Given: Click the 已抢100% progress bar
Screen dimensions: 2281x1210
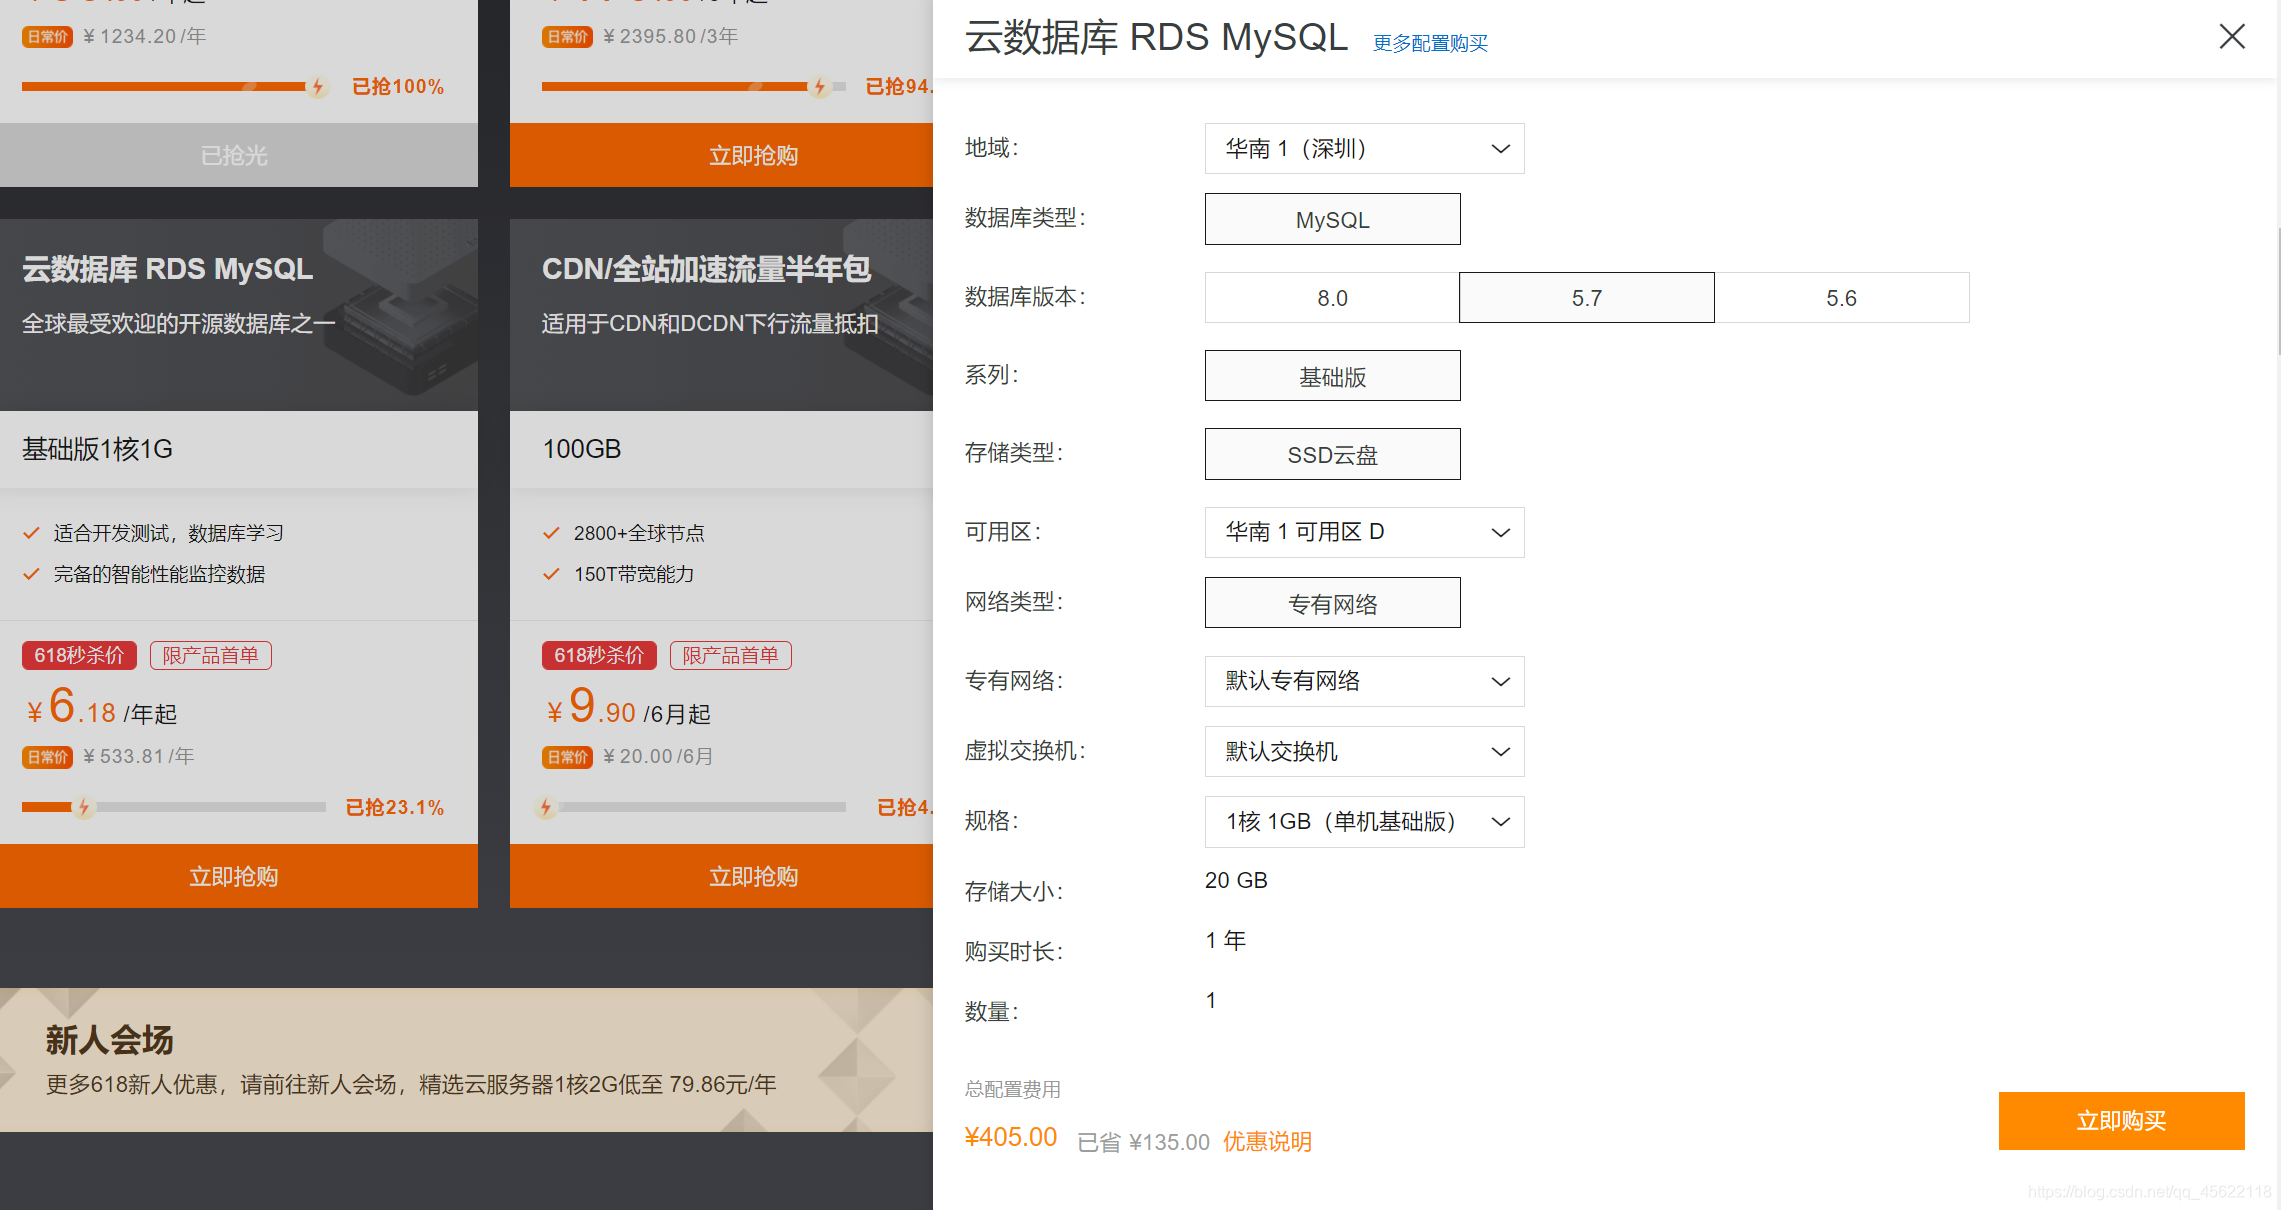Looking at the screenshot, I should [x=174, y=86].
